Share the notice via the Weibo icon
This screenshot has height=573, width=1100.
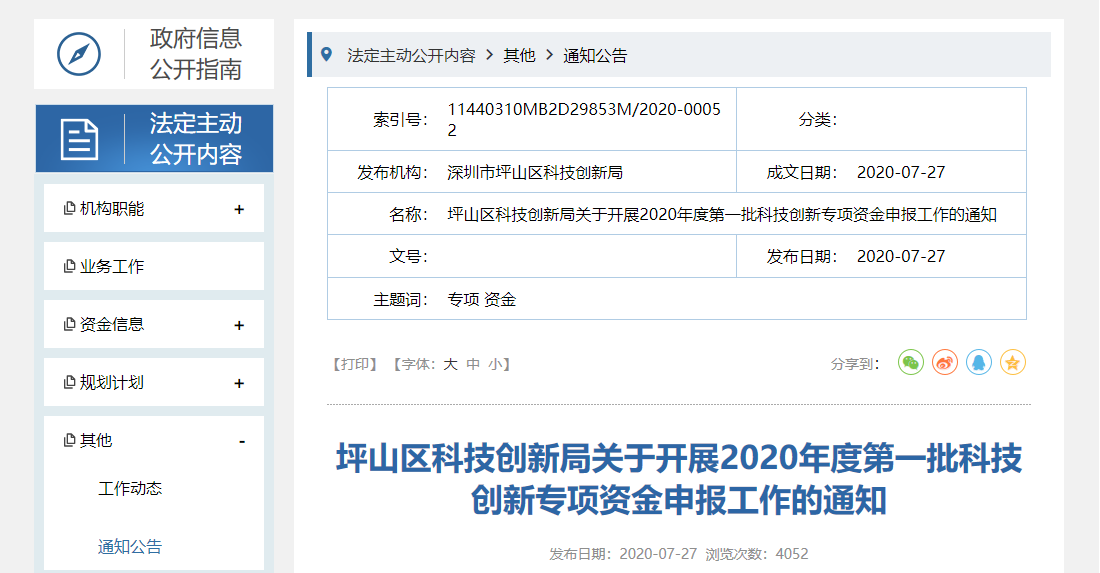[945, 363]
